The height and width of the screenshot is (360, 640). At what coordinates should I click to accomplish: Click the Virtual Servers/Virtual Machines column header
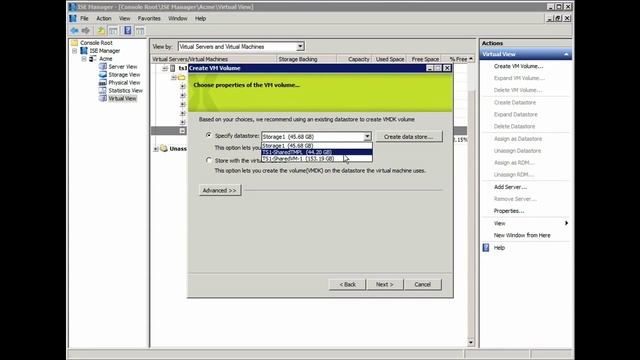[x=213, y=59]
